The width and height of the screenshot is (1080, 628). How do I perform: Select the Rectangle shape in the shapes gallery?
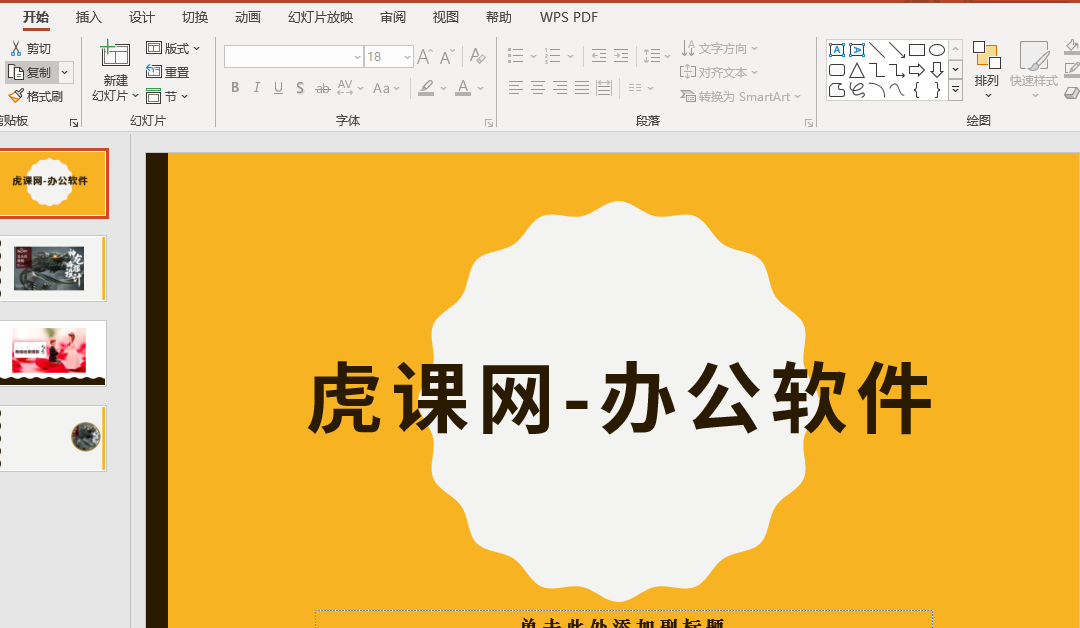click(917, 48)
